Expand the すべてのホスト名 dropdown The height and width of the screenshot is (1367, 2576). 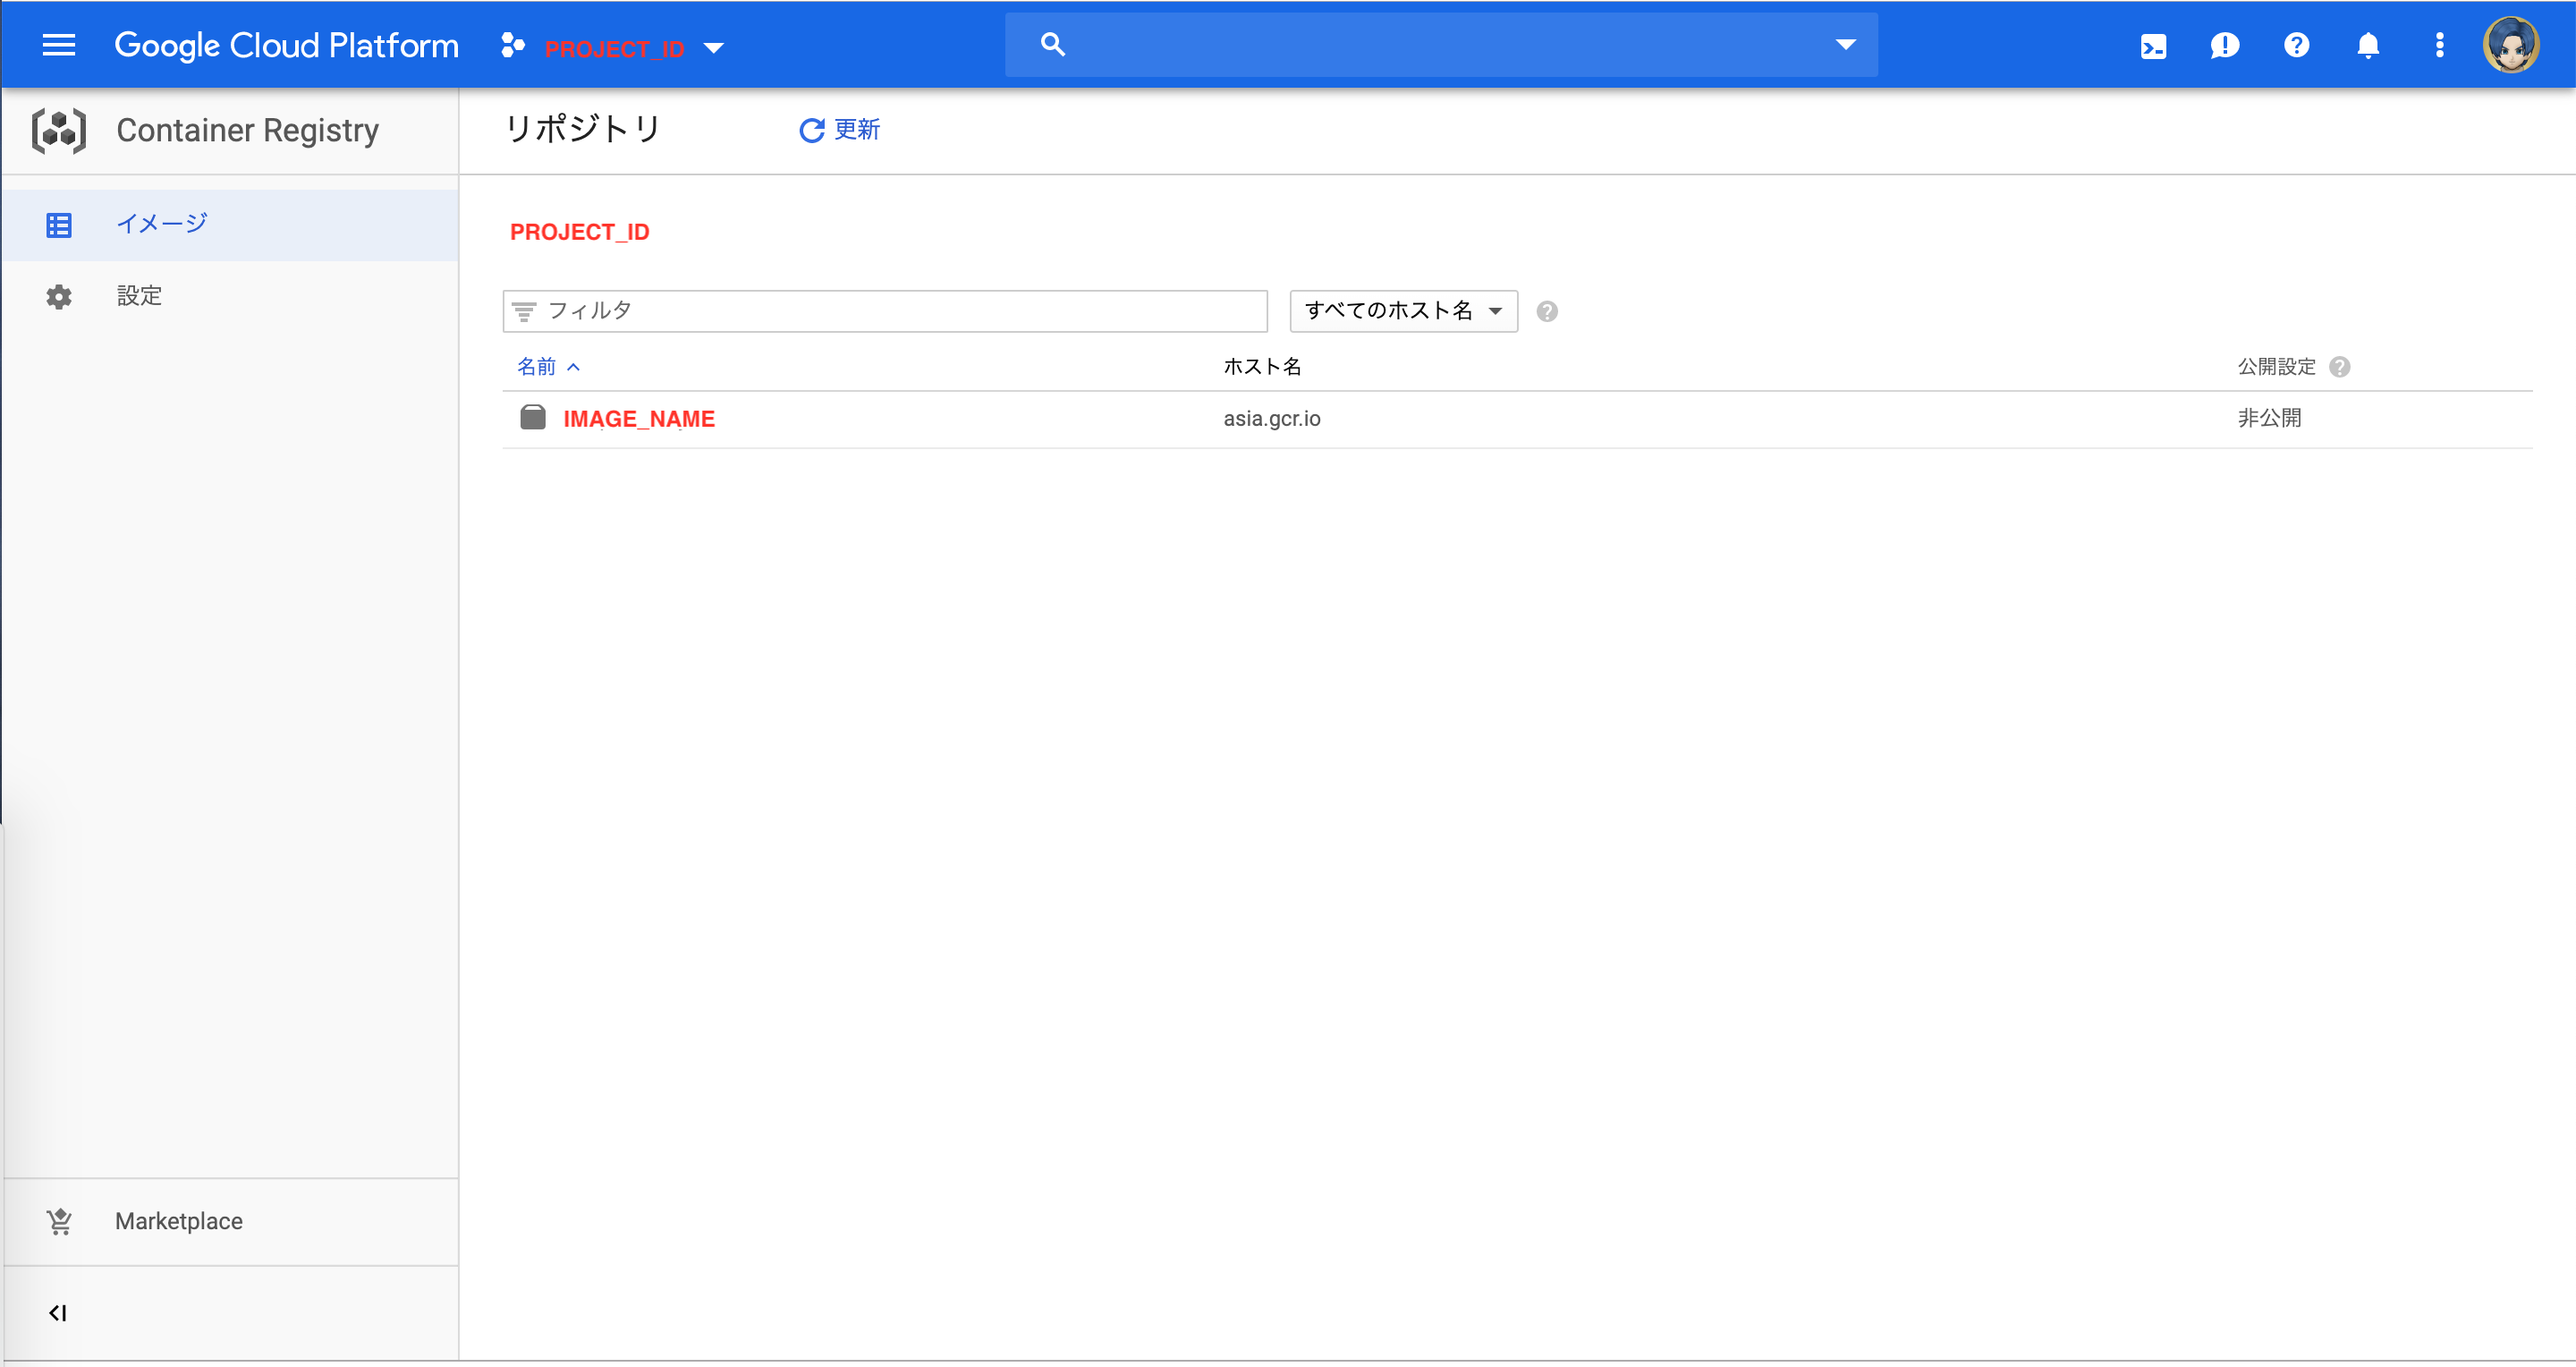click(1397, 310)
